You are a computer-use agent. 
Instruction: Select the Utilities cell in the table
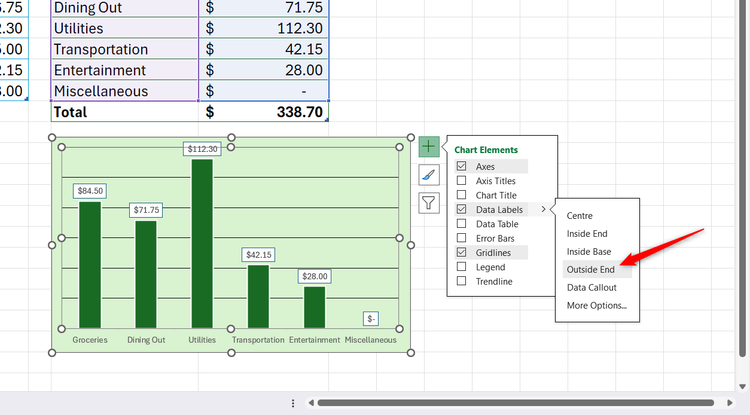pyautogui.click(x=124, y=28)
